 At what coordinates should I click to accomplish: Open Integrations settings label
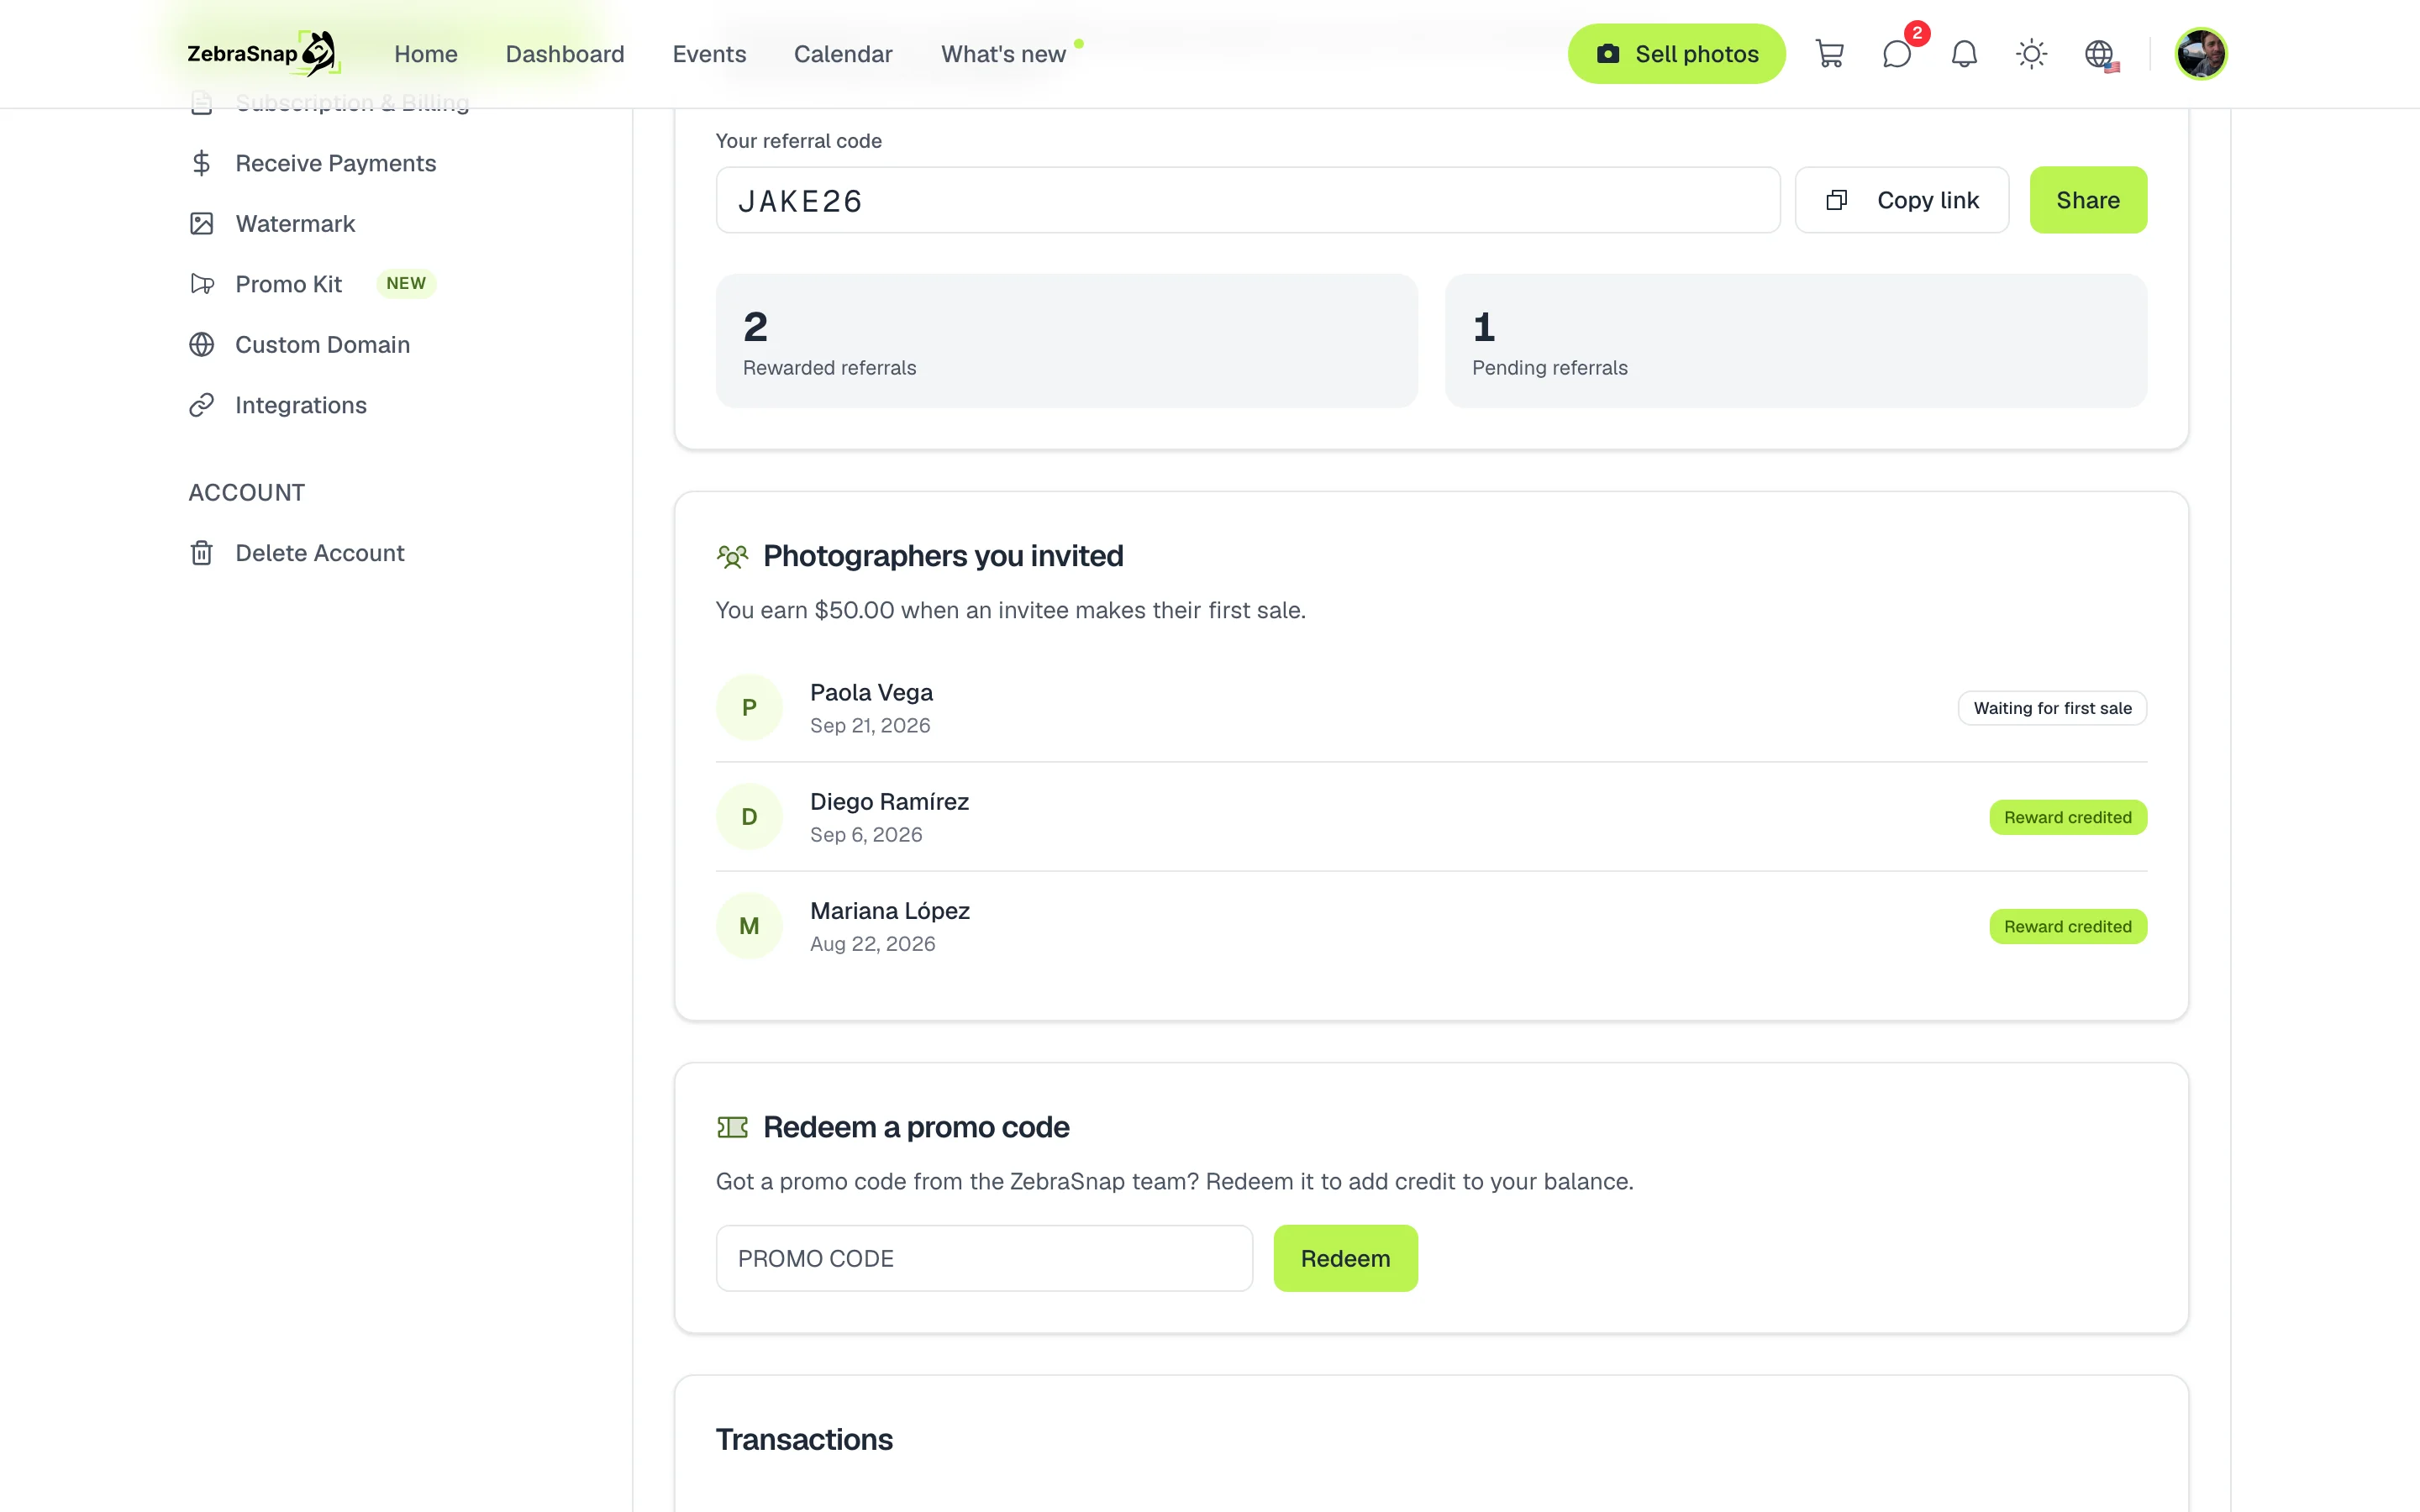301,405
